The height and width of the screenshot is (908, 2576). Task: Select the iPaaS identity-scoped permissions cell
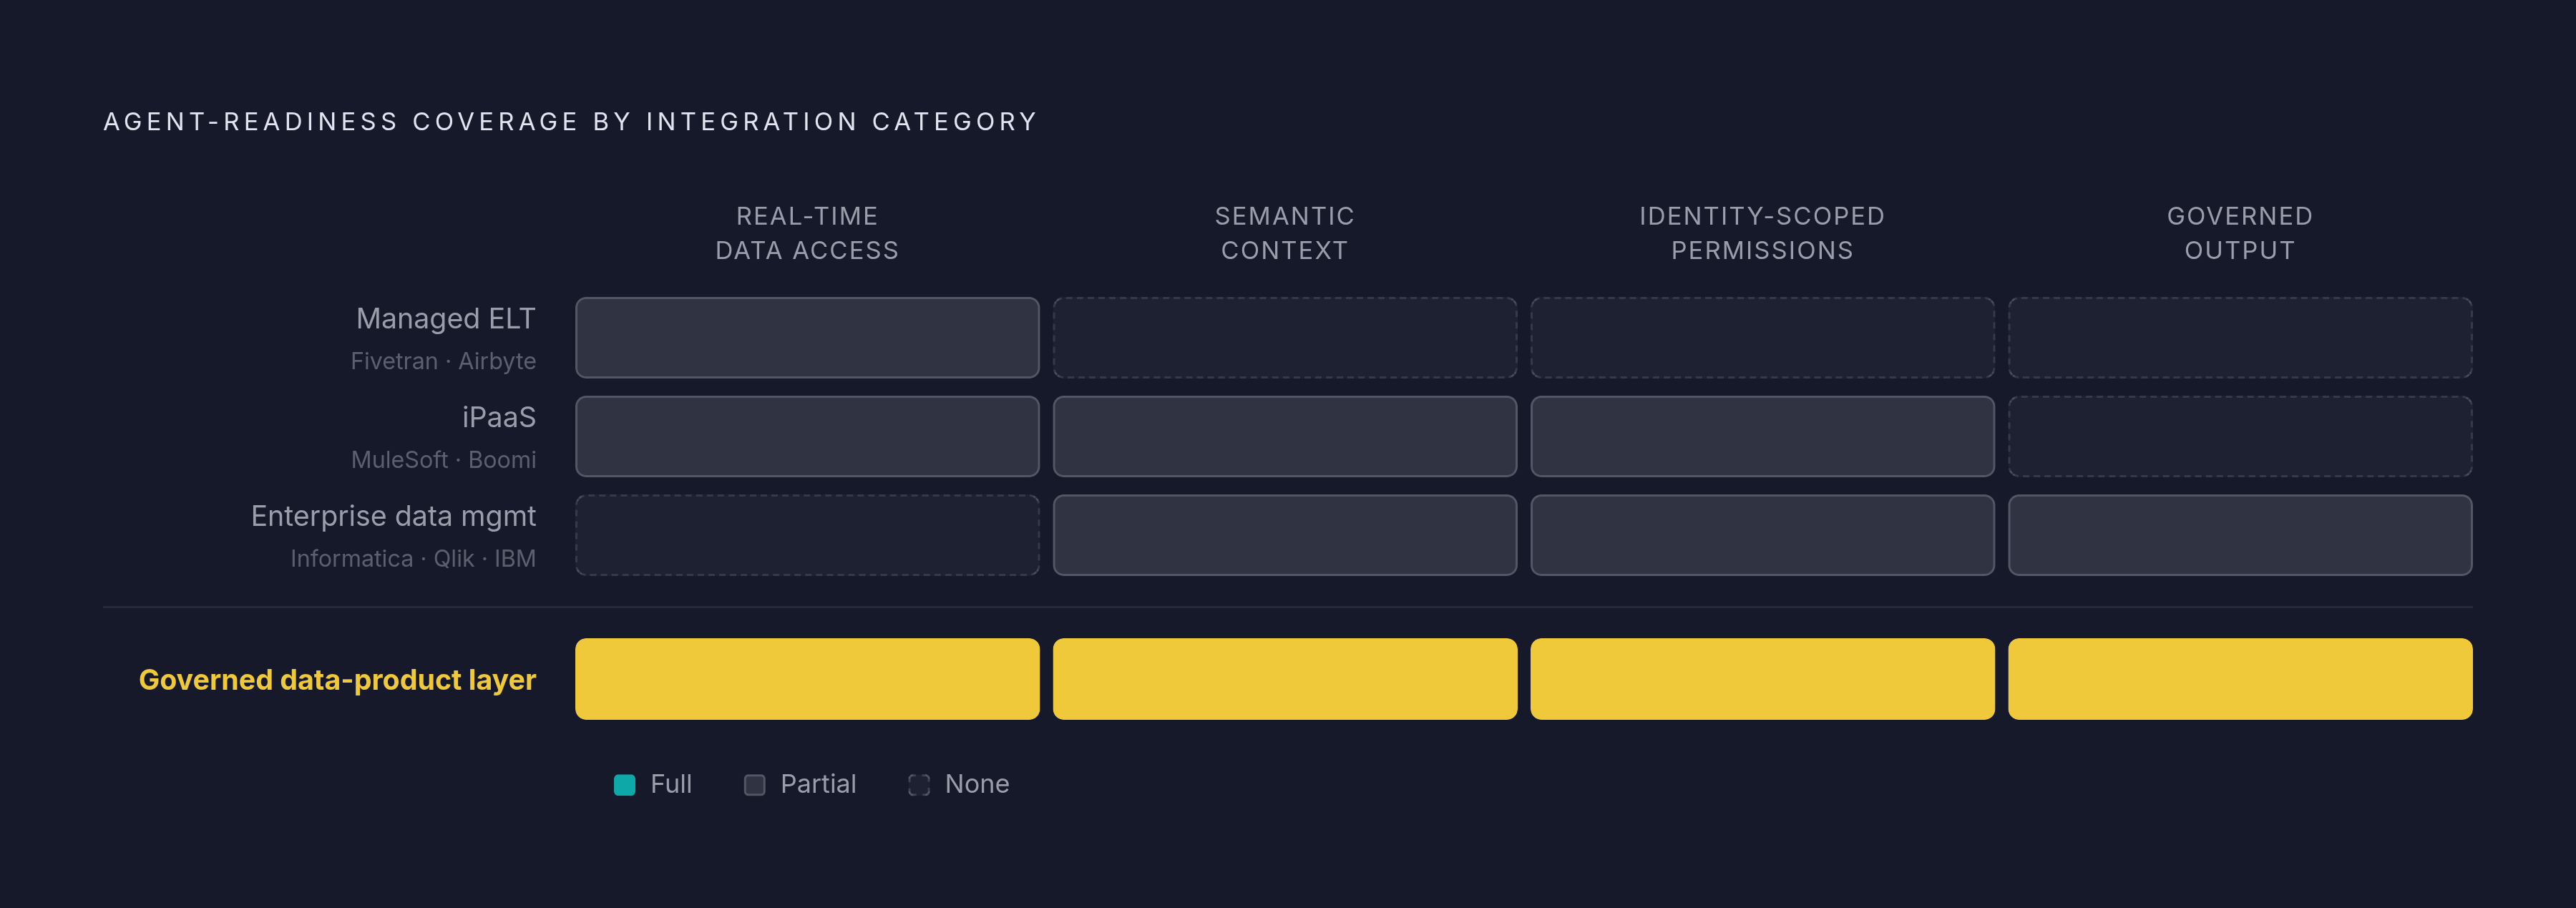click(1762, 436)
